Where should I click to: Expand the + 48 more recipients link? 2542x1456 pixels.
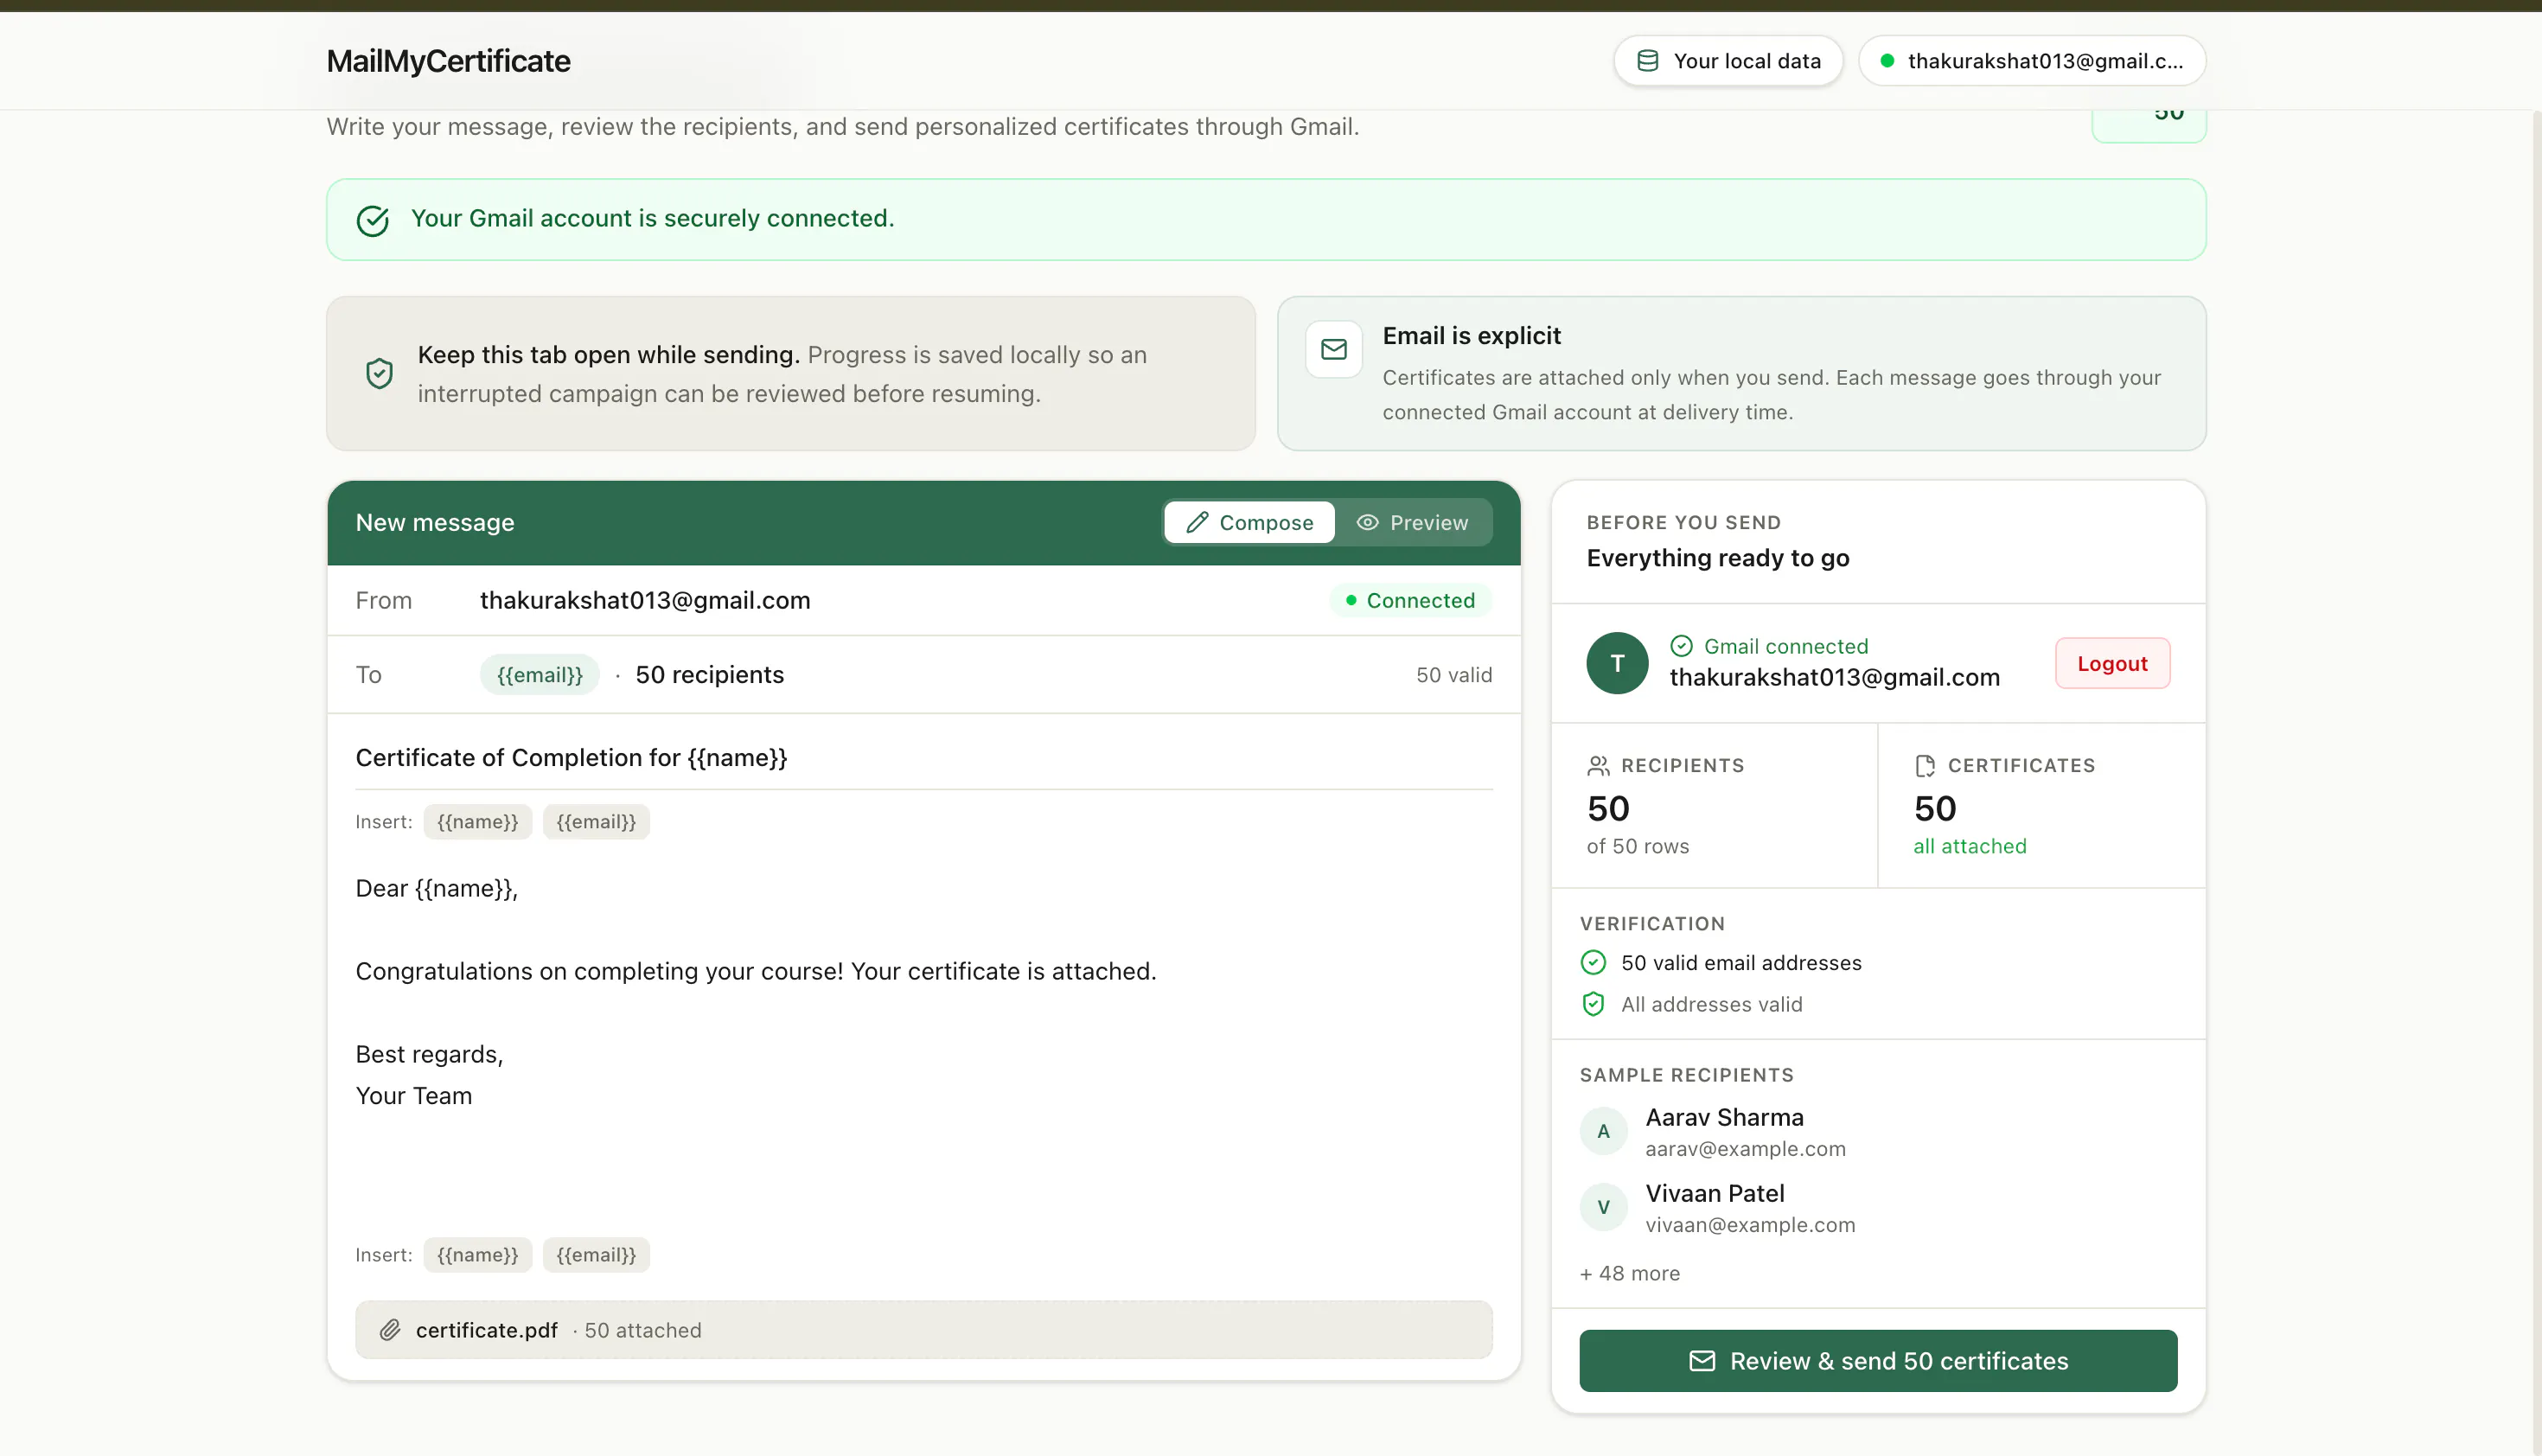point(1630,1273)
